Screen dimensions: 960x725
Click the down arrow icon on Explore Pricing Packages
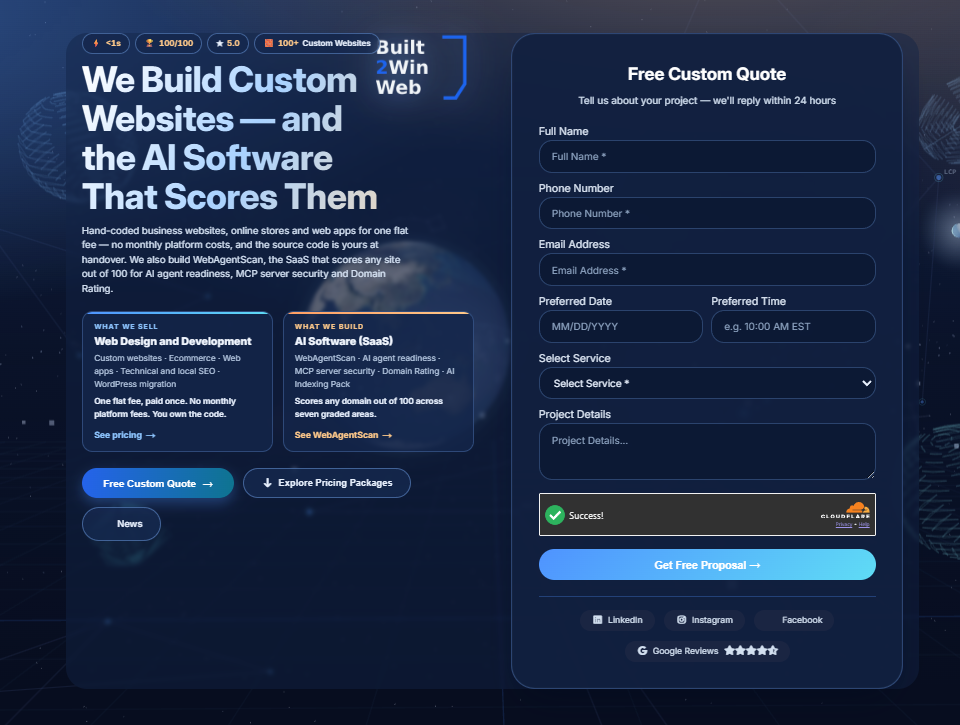268,483
